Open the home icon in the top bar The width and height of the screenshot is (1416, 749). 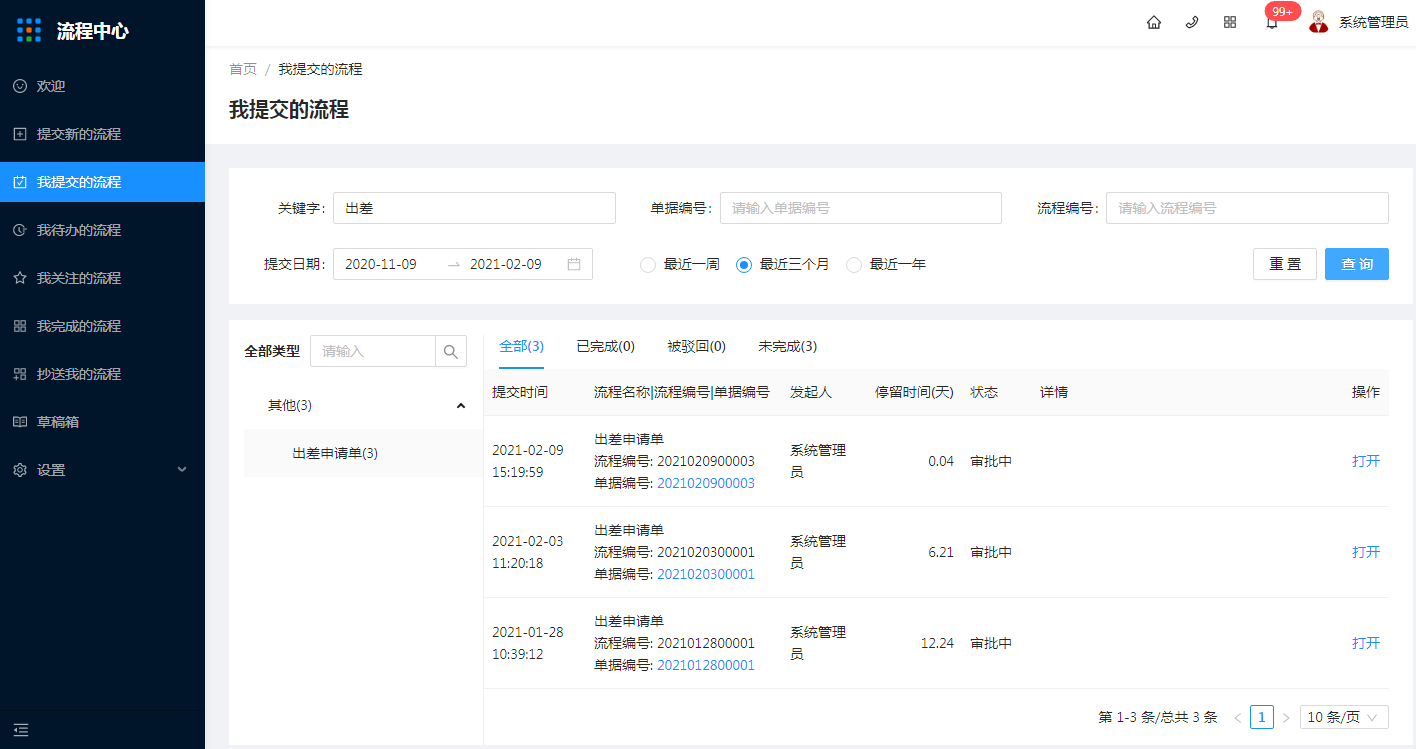point(1154,22)
